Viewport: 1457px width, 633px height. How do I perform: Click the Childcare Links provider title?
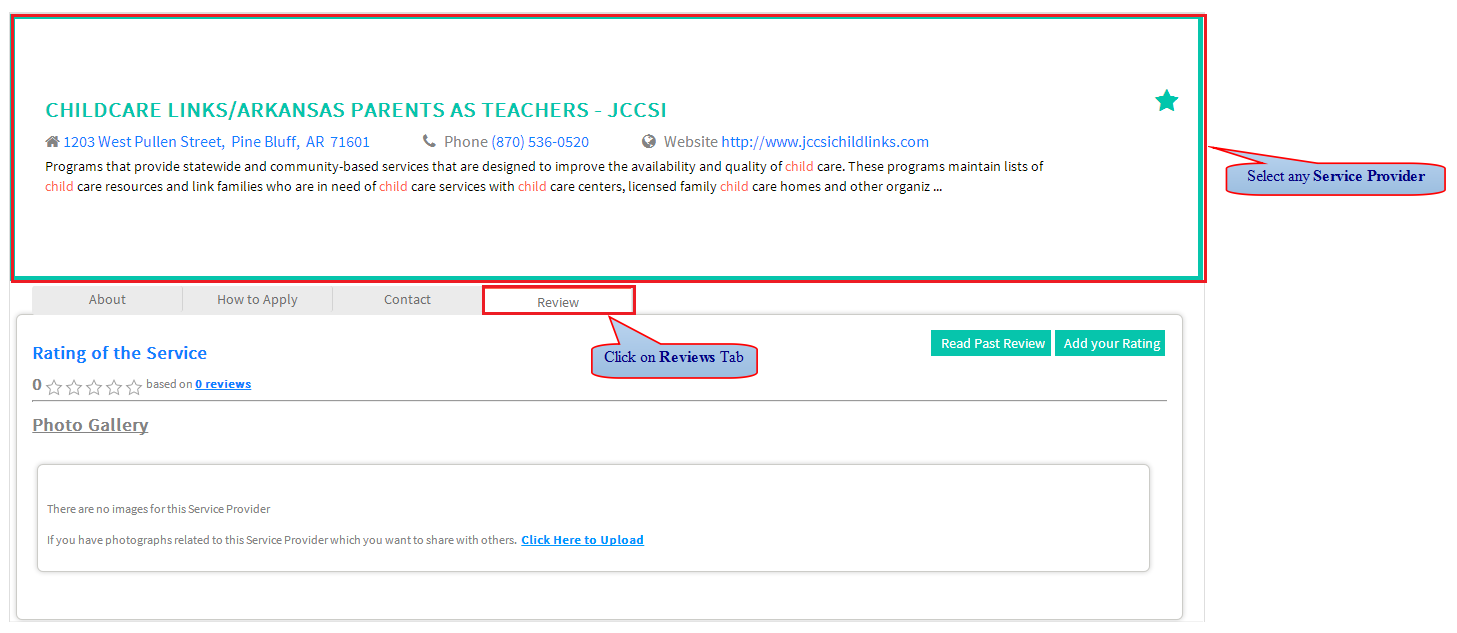(356, 110)
